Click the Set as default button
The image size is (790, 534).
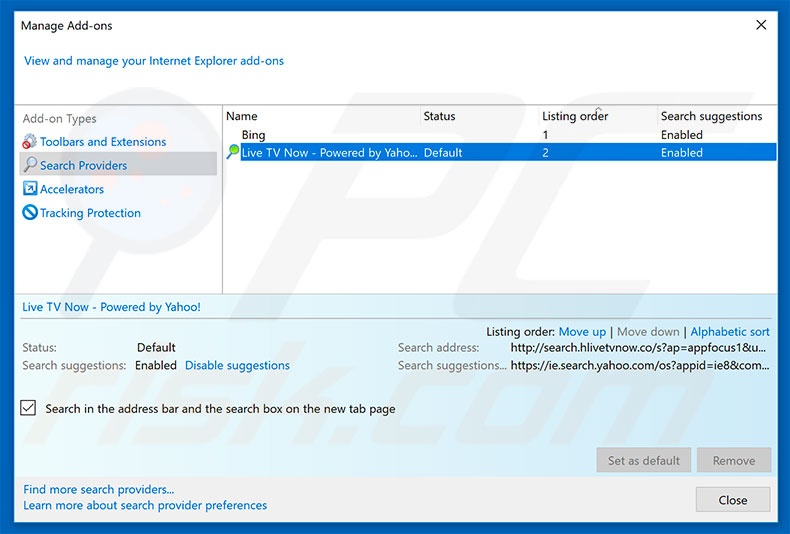643,460
